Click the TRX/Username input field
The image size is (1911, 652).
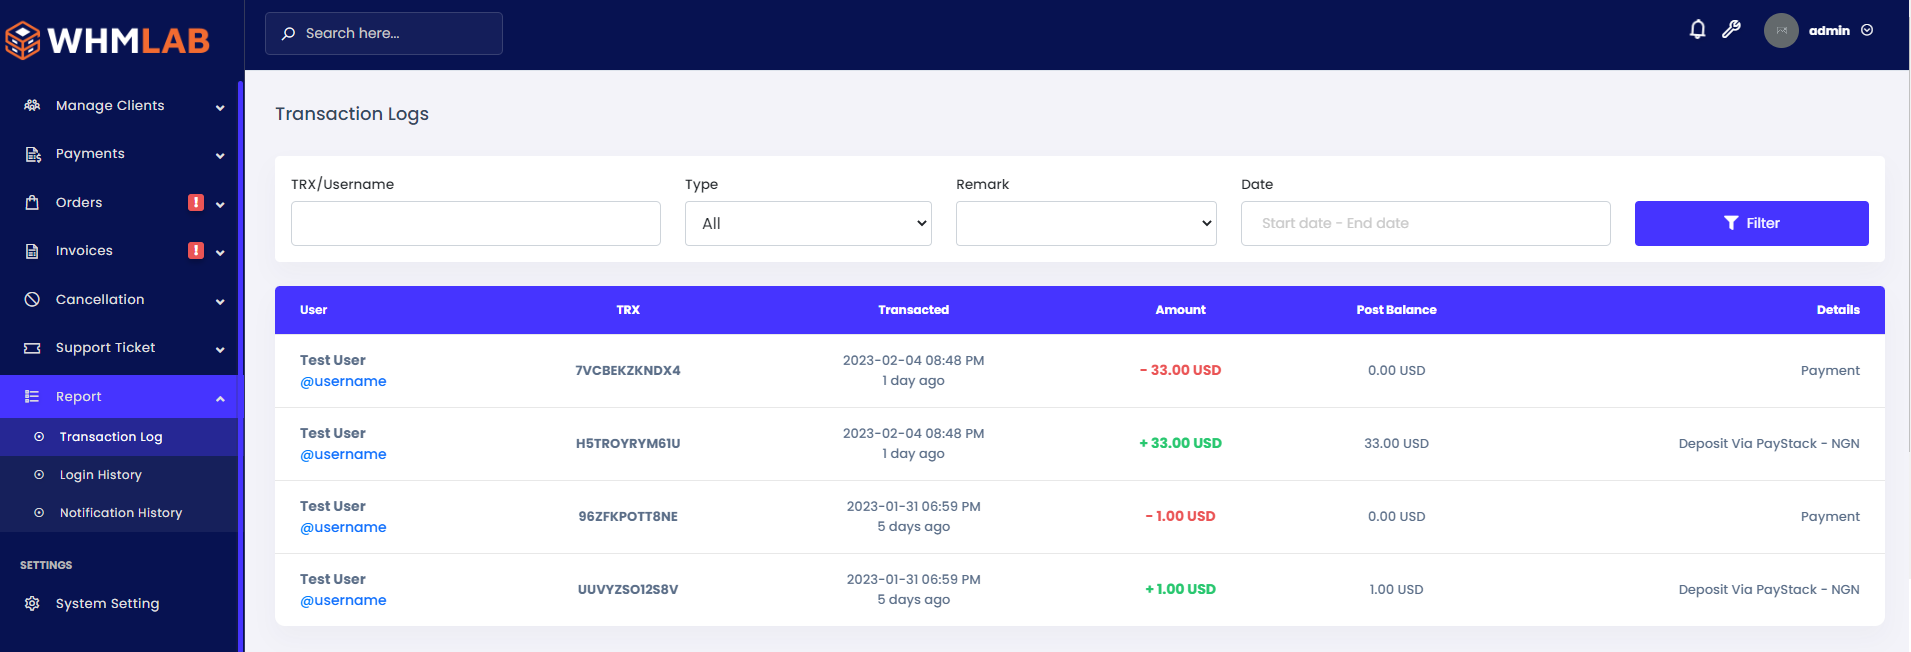click(x=475, y=224)
